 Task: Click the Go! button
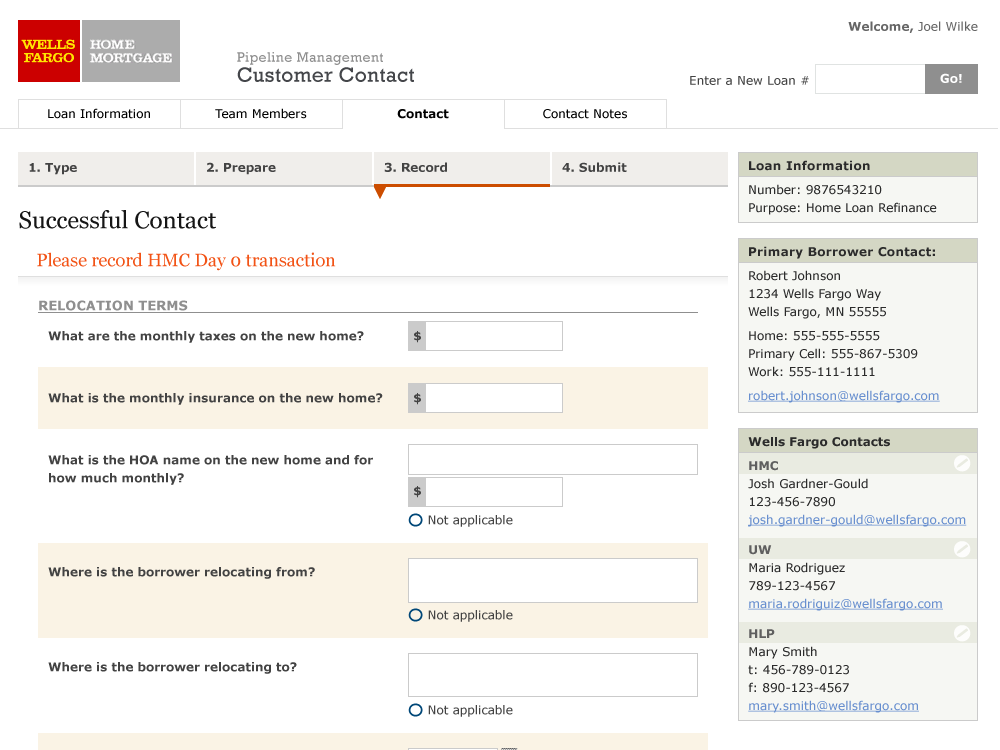951,79
